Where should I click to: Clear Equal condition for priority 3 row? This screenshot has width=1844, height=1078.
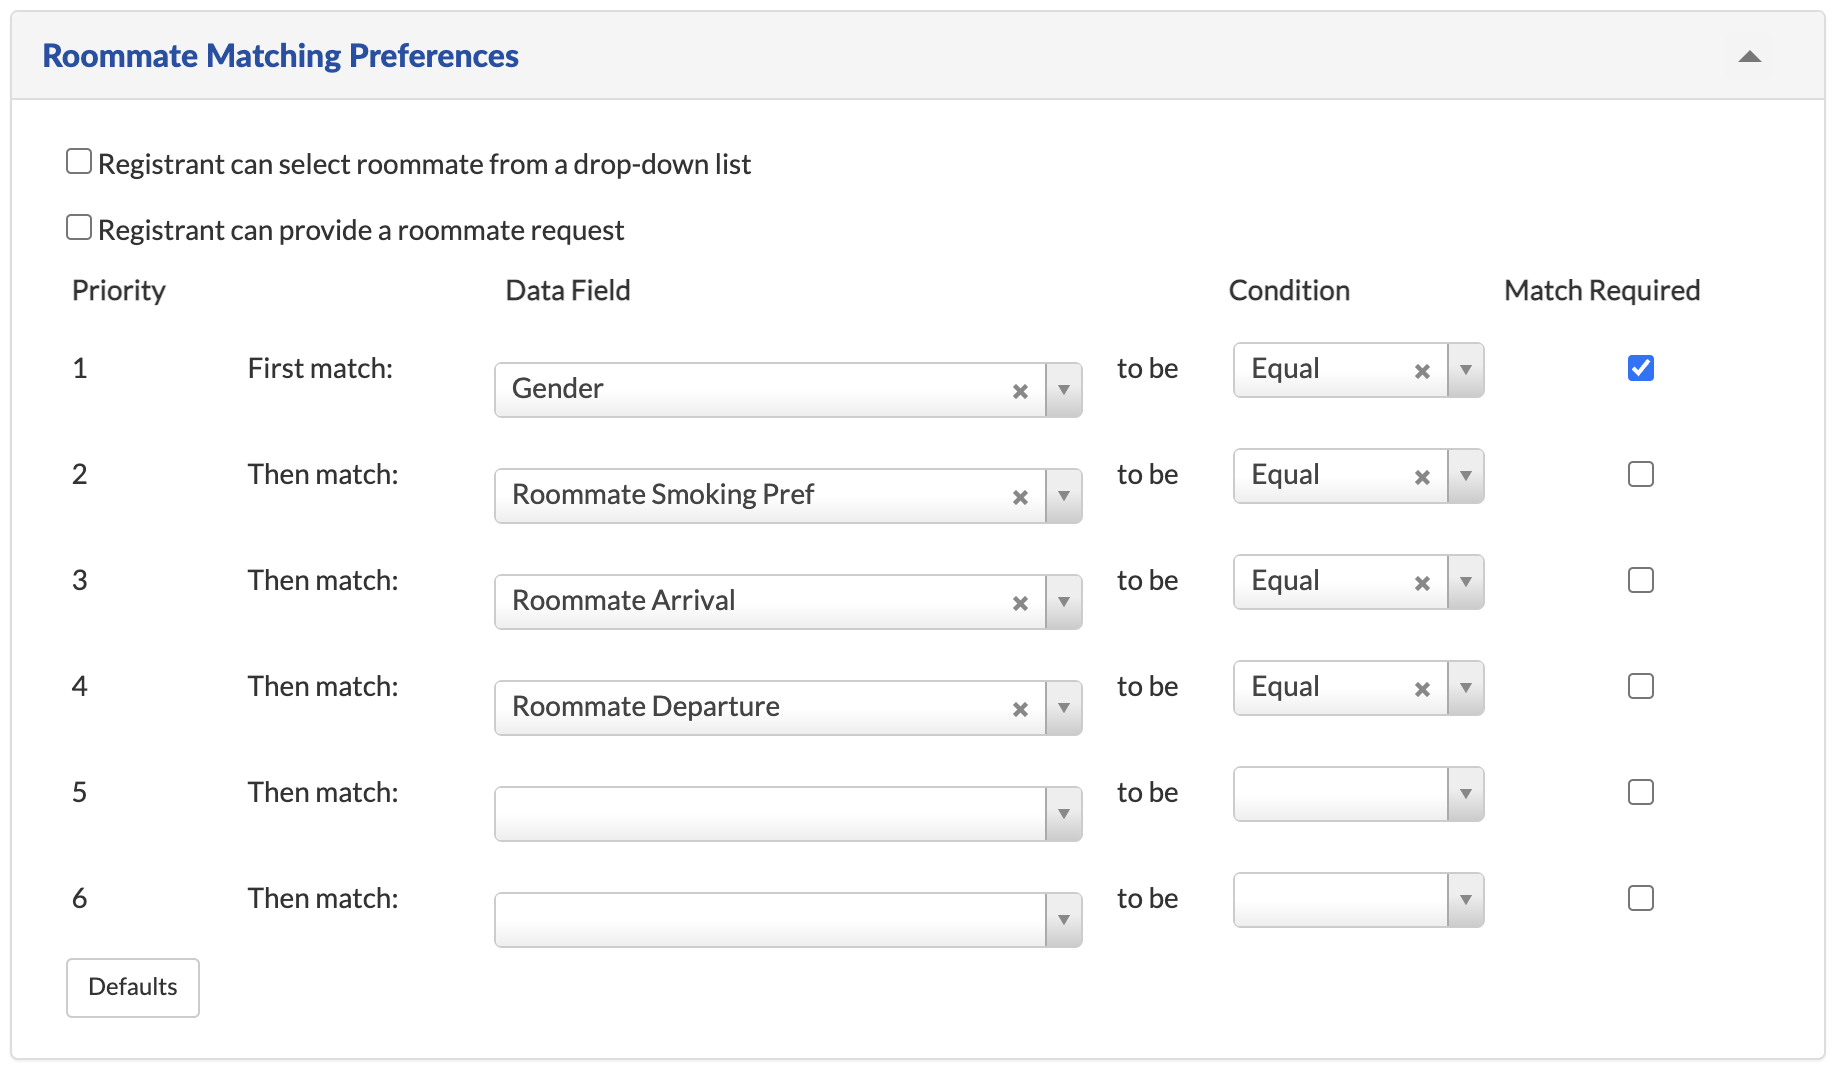tap(1422, 583)
